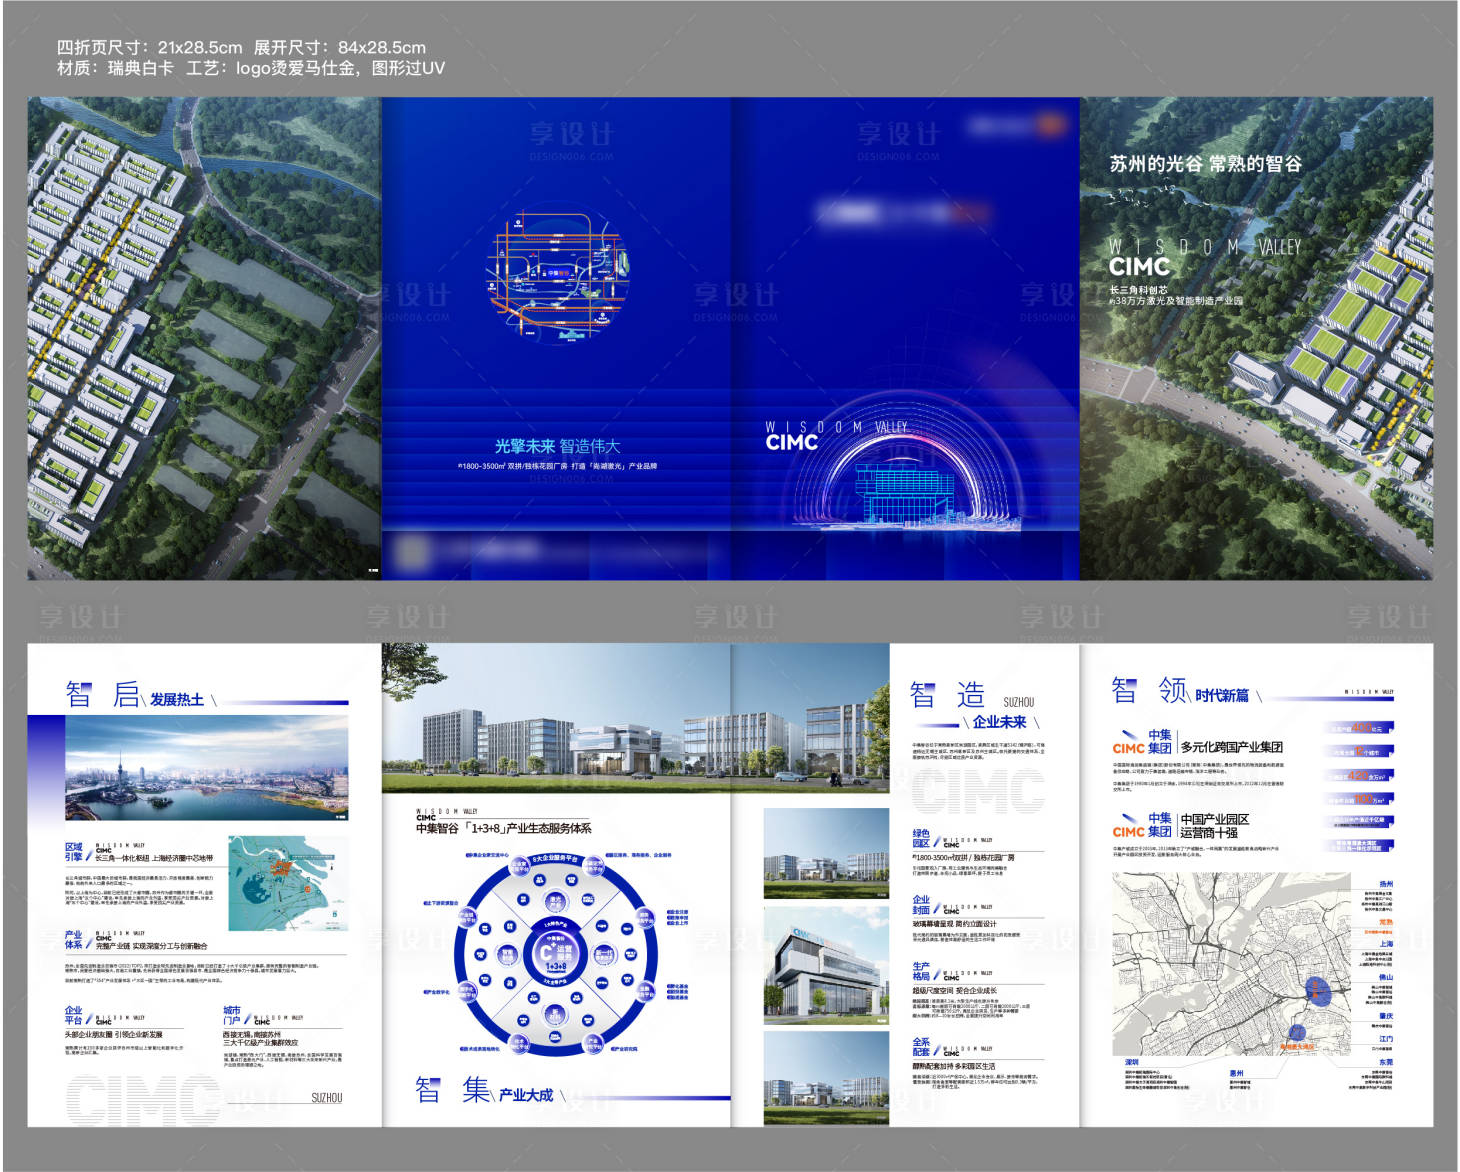Select the middle glass facade building thumbnail
Viewport: 1460px width, 1172px height.
click(826, 964)
